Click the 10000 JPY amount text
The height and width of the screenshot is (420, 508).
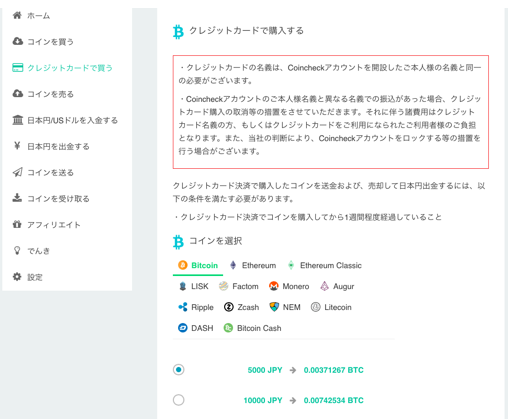(263, 400)
